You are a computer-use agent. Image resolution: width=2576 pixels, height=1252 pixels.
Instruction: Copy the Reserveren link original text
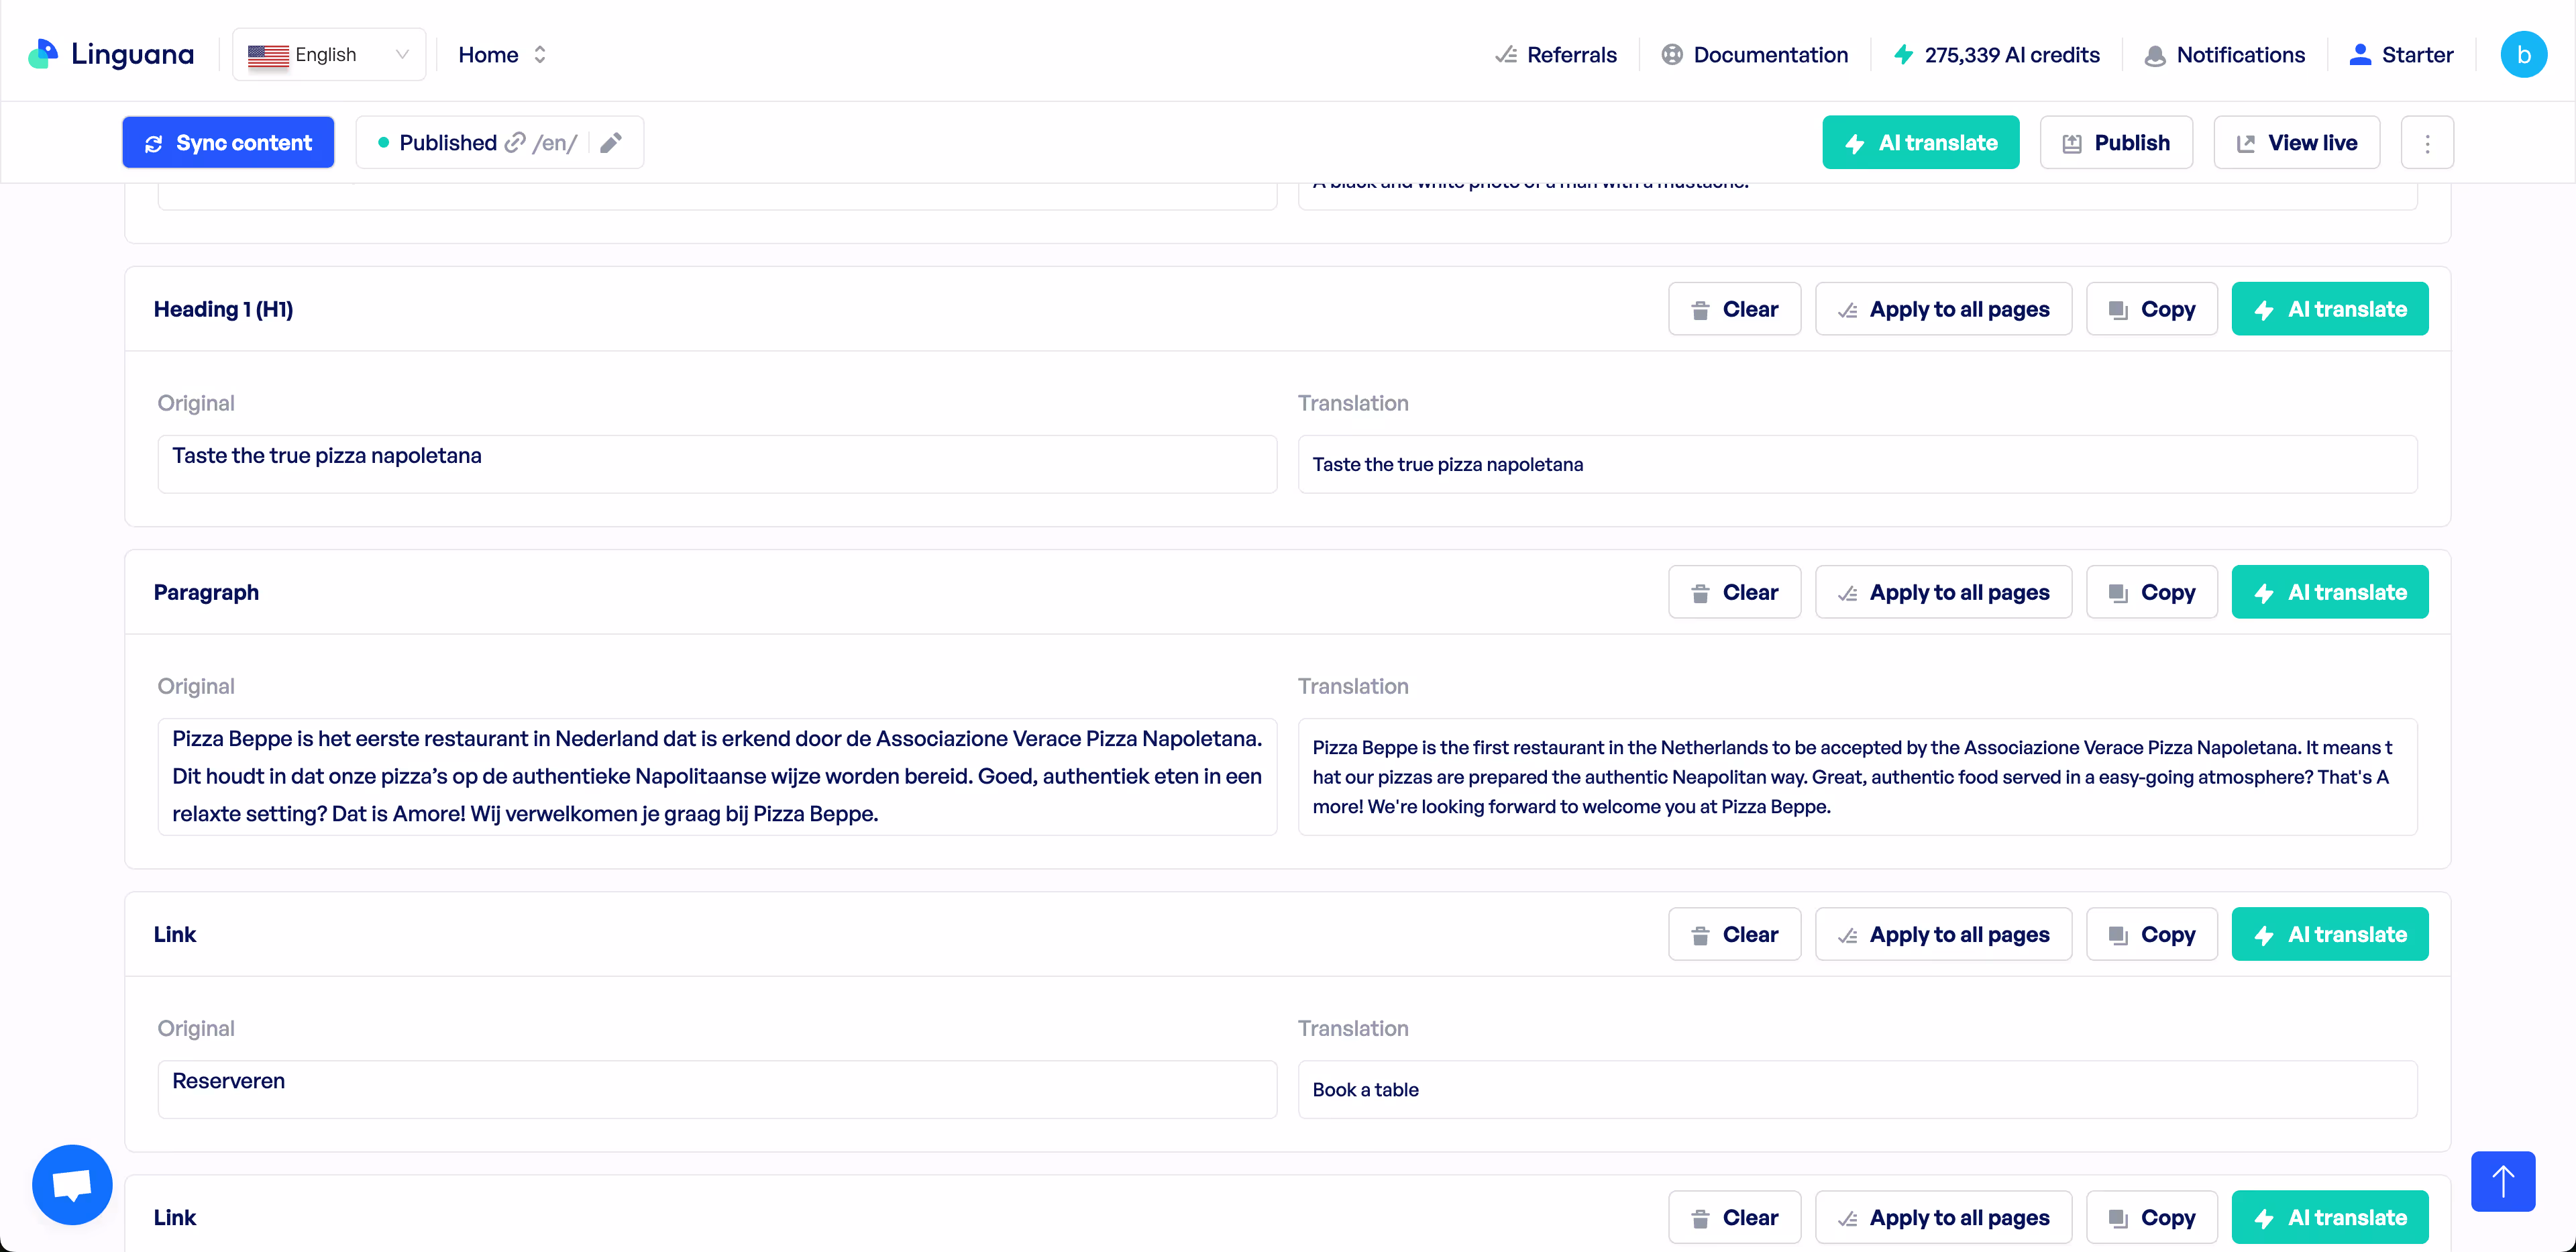(x=2151, y=934)
